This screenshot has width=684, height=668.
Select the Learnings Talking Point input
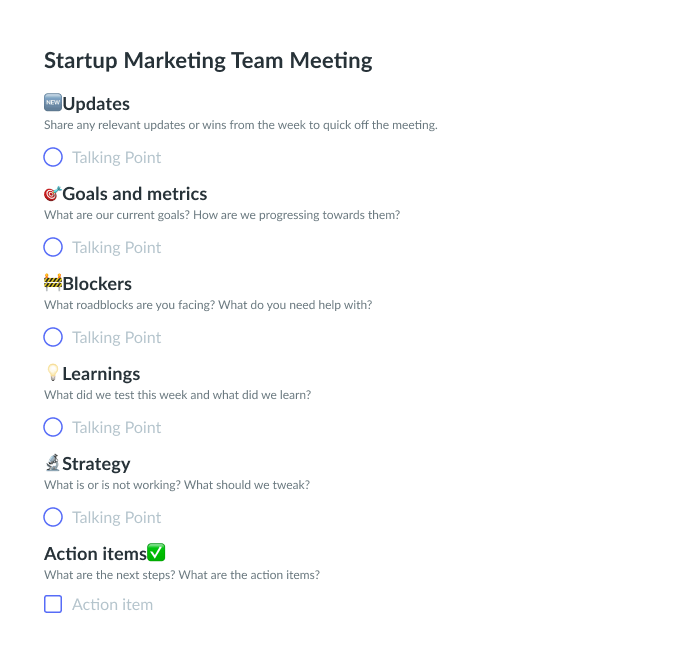click(116, 427)
